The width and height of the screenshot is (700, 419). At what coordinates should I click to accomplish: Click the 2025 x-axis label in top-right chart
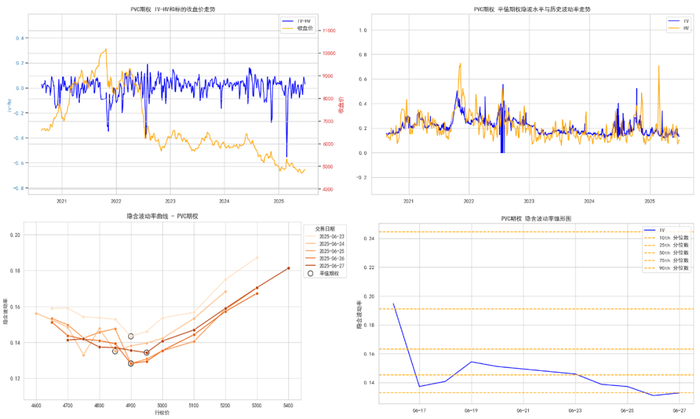tap(650, 201)
